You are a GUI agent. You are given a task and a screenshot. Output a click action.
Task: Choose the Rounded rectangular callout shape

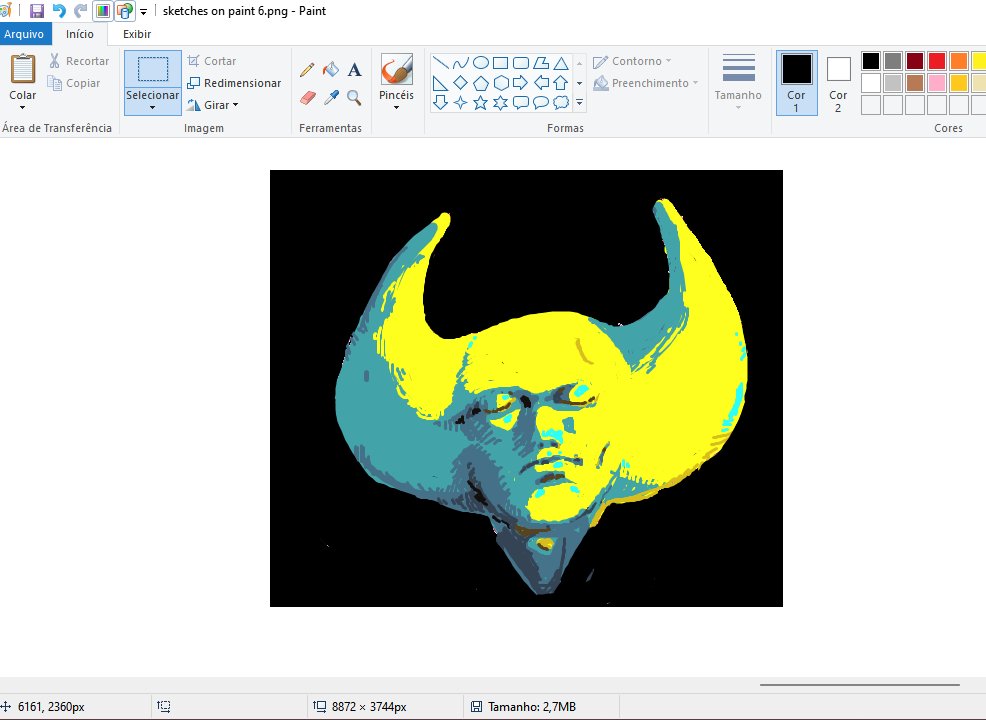click(521, 102)
